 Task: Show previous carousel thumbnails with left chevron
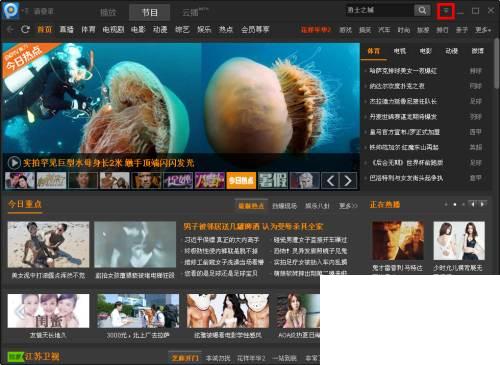tap(330, 181)
